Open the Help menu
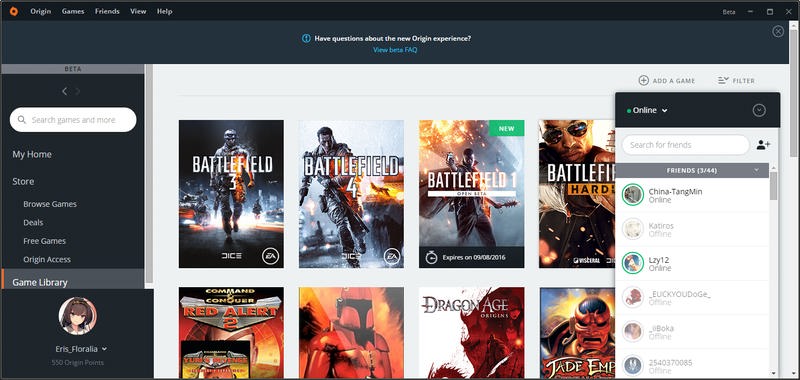Screen dimensions: 800x380 coord(165,11)
